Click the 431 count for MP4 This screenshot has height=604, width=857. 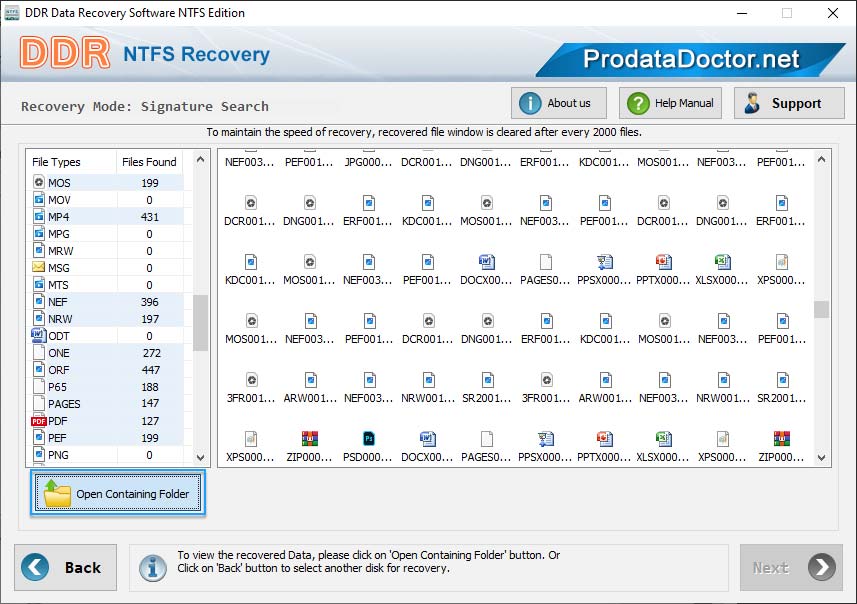pos(150,216)
